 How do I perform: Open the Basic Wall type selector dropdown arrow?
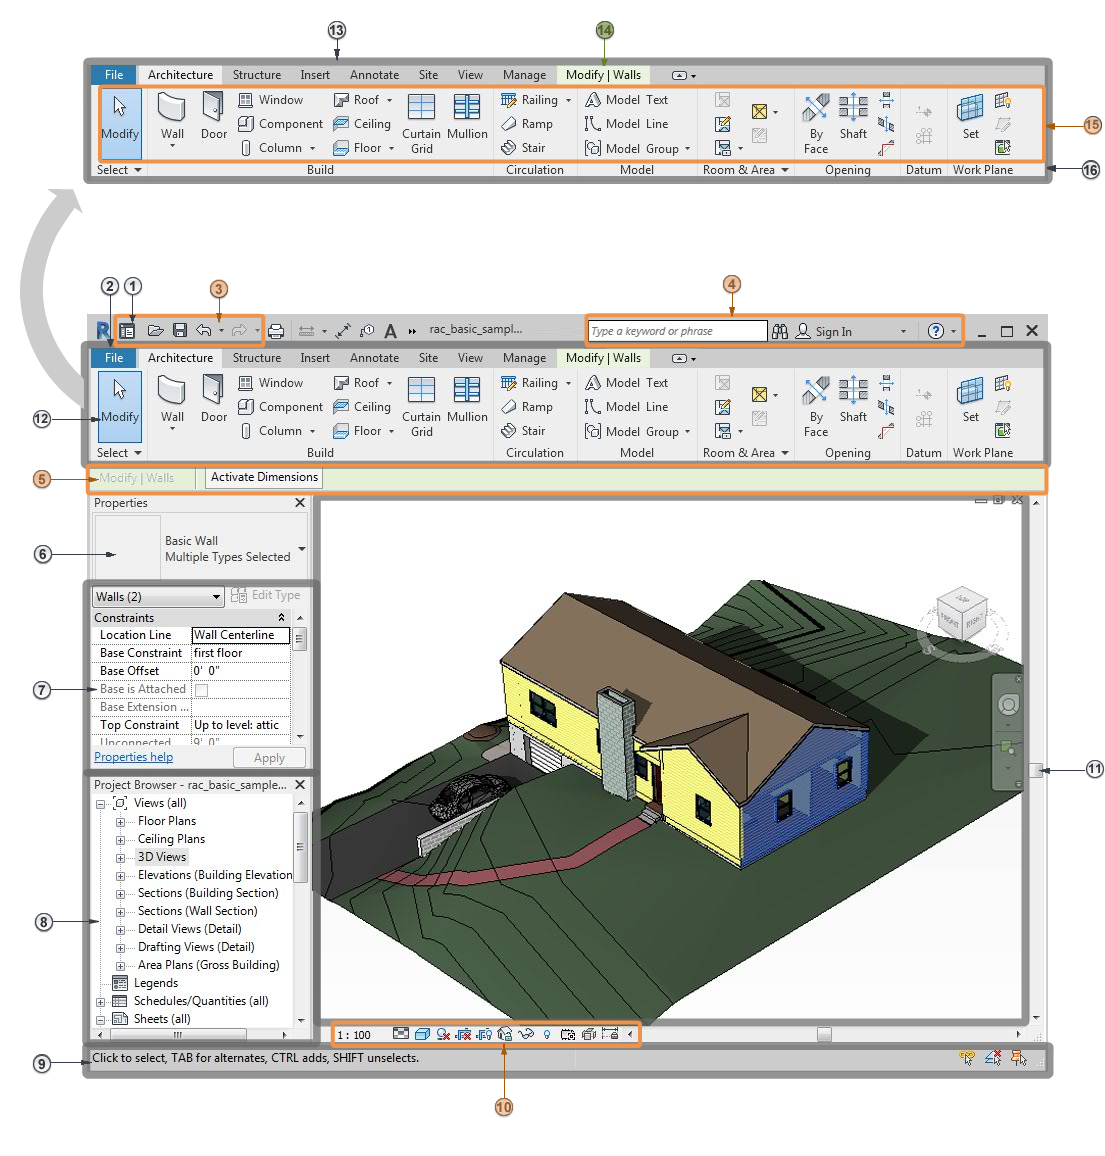coord(301,549)
